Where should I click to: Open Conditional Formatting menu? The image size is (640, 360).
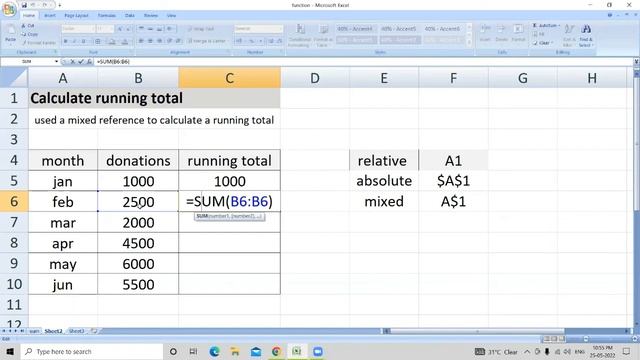300,35
